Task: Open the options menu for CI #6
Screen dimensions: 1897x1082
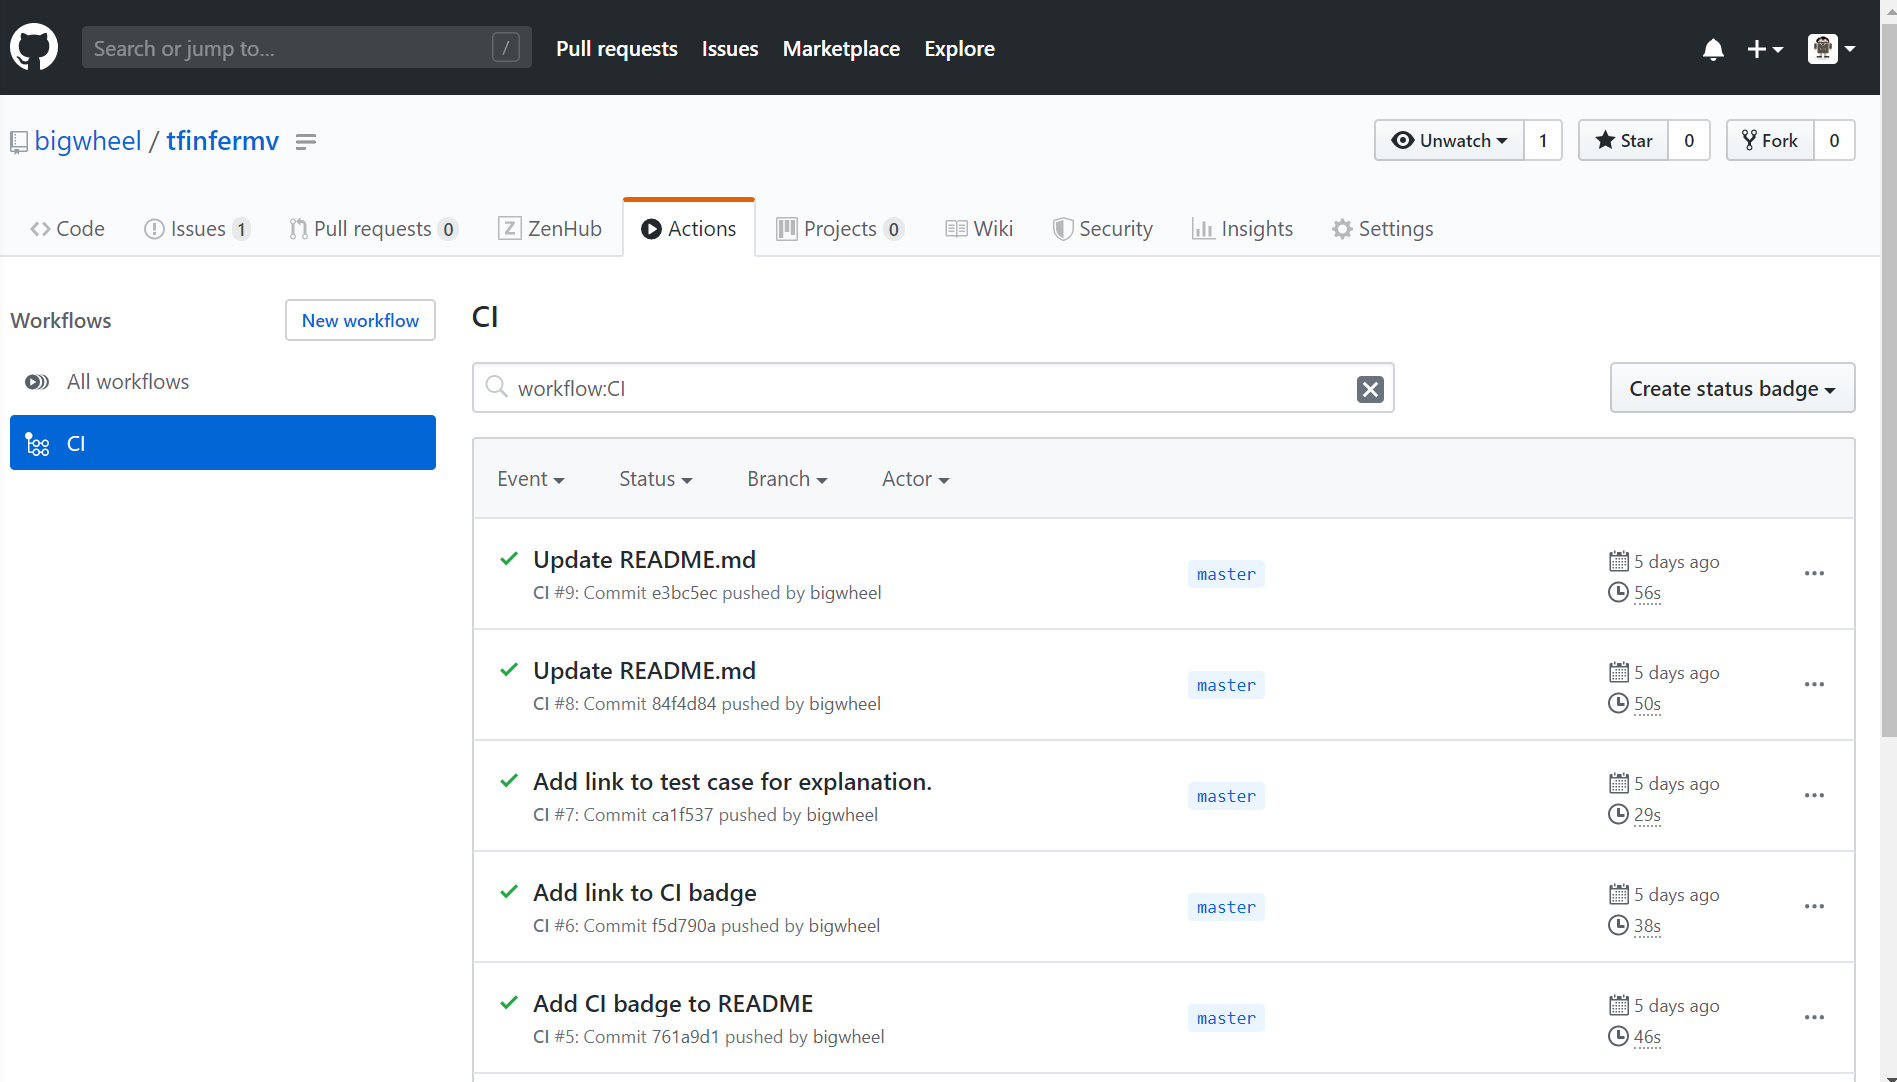Action: (1814, 907)
